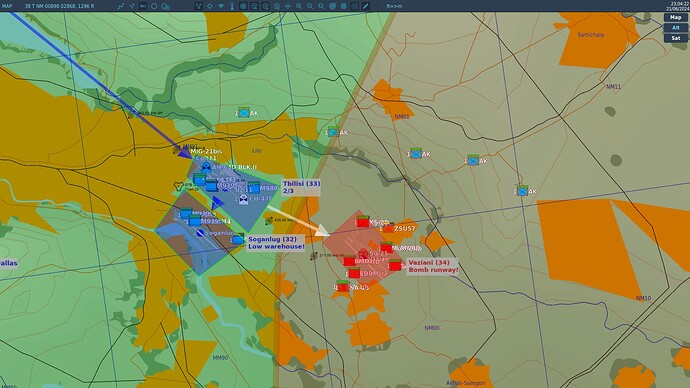Click the Soganlug airfield symbol

200,233
